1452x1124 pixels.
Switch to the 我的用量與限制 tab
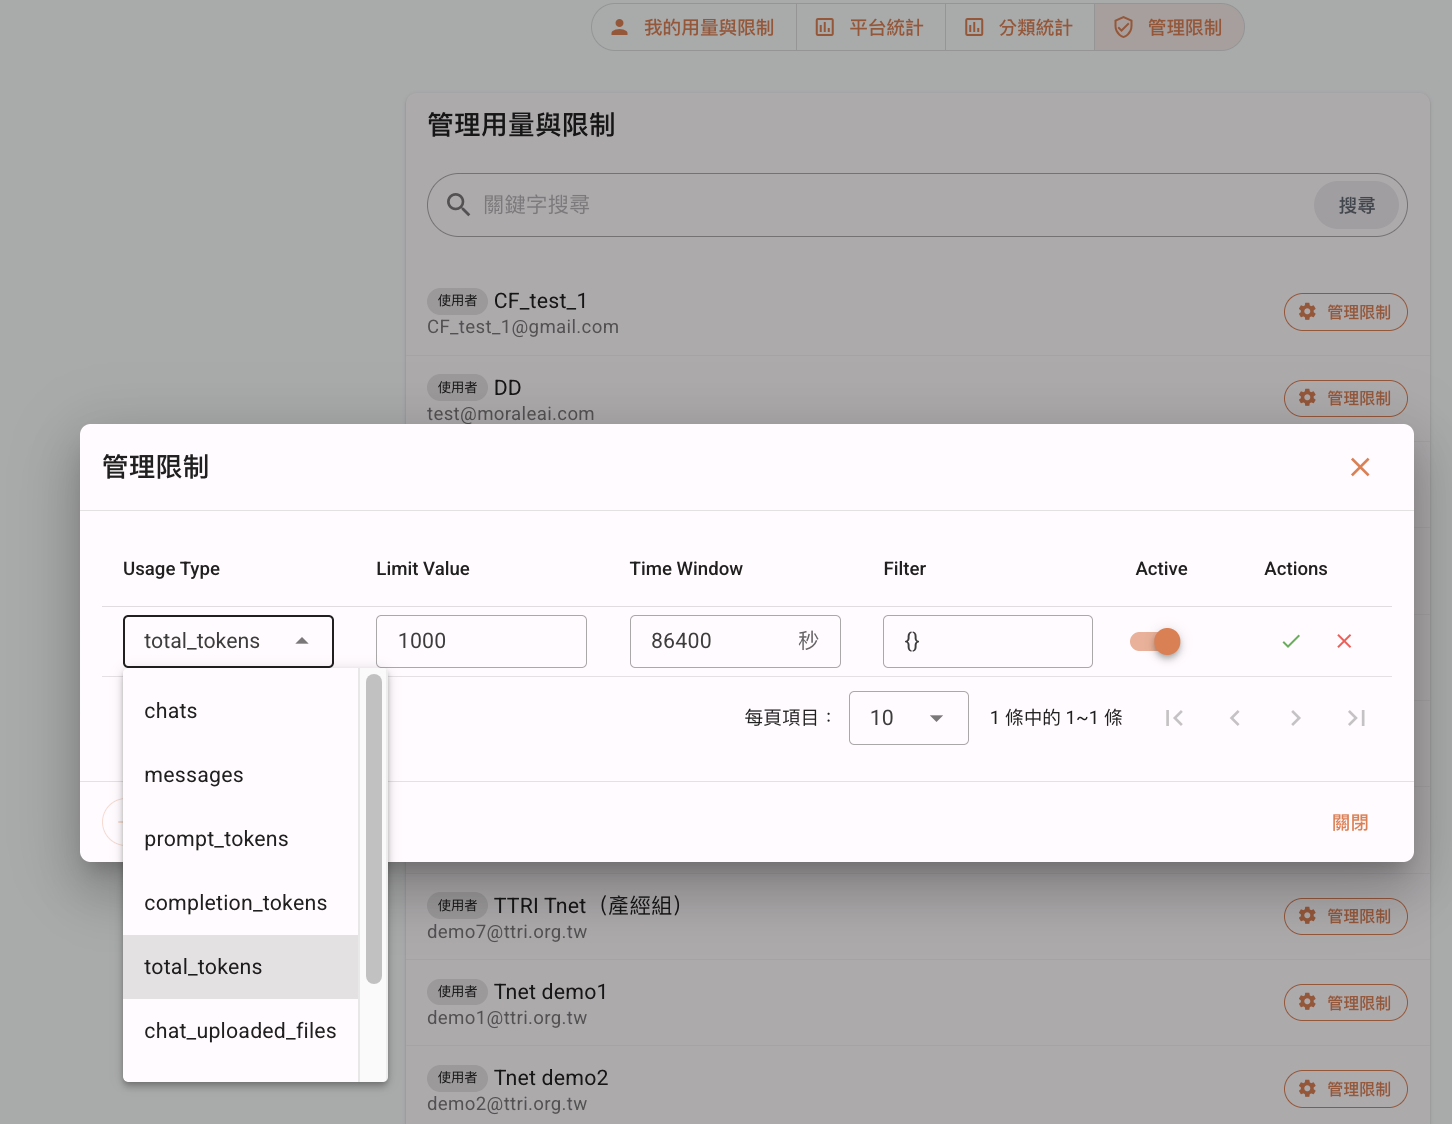(x=694, y=27)
